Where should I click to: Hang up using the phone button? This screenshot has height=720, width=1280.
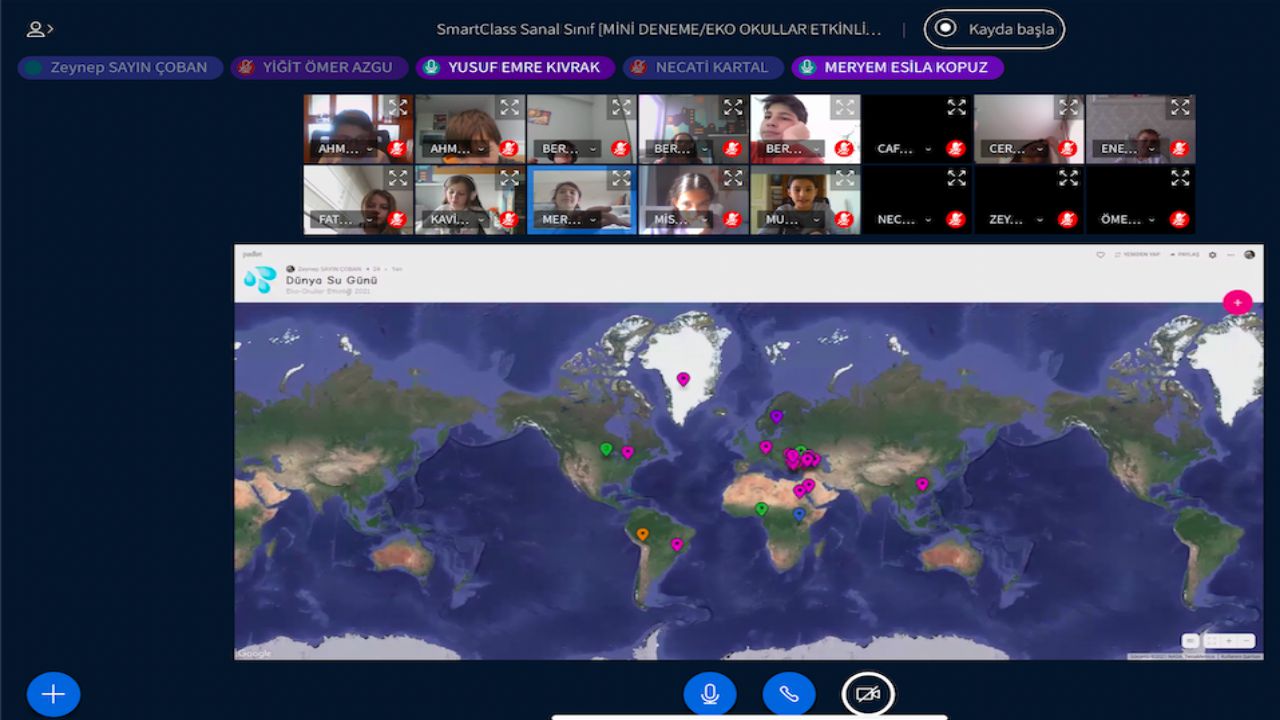[x=789, y=694]
